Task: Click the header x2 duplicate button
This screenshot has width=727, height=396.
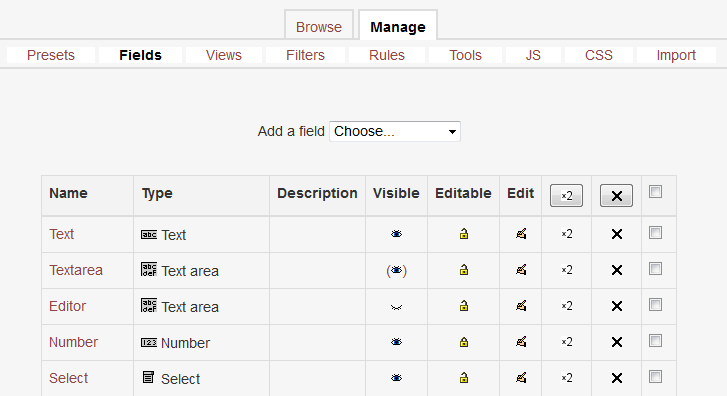Action: click(566, 195)
